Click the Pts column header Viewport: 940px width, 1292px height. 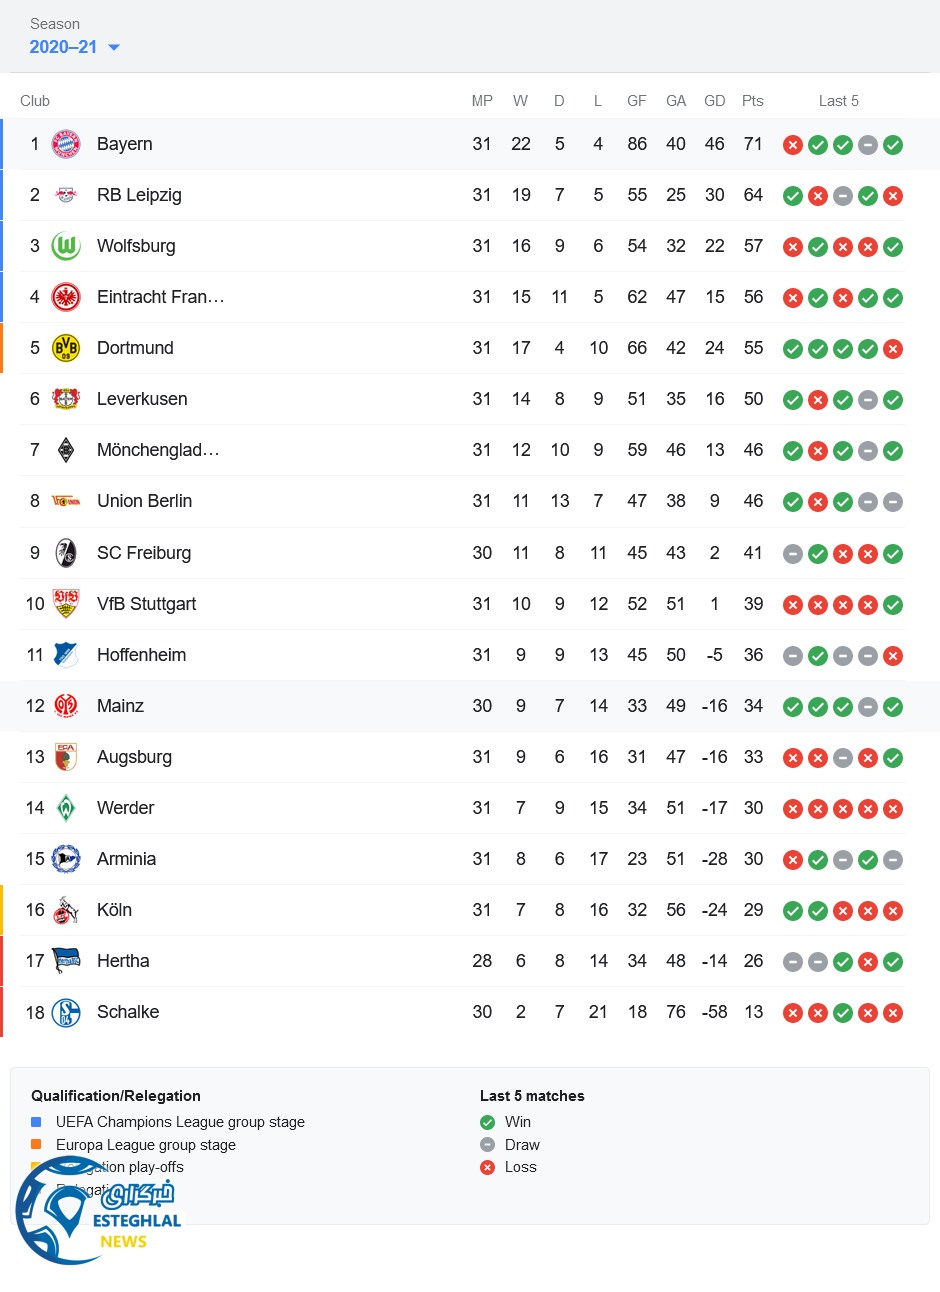[753, 101]
